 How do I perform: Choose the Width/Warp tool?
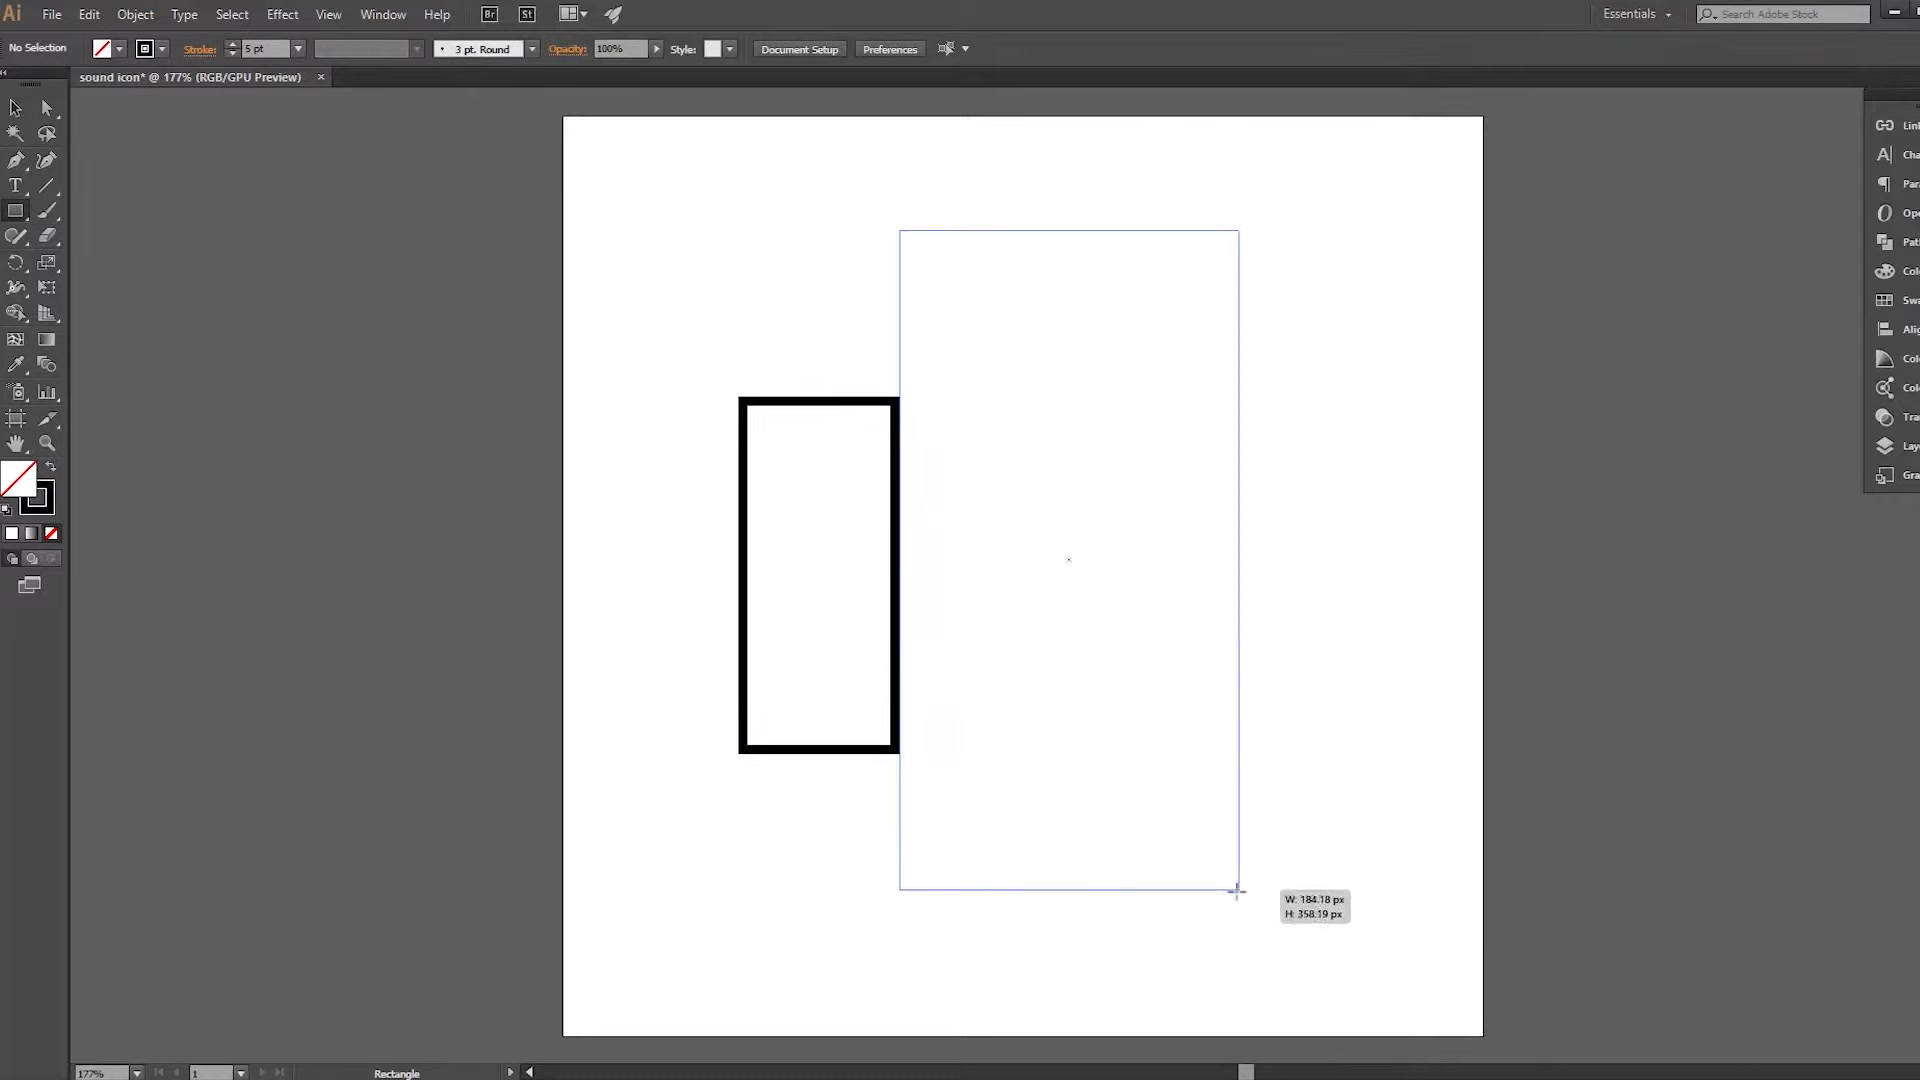click(x=16, y=288)
